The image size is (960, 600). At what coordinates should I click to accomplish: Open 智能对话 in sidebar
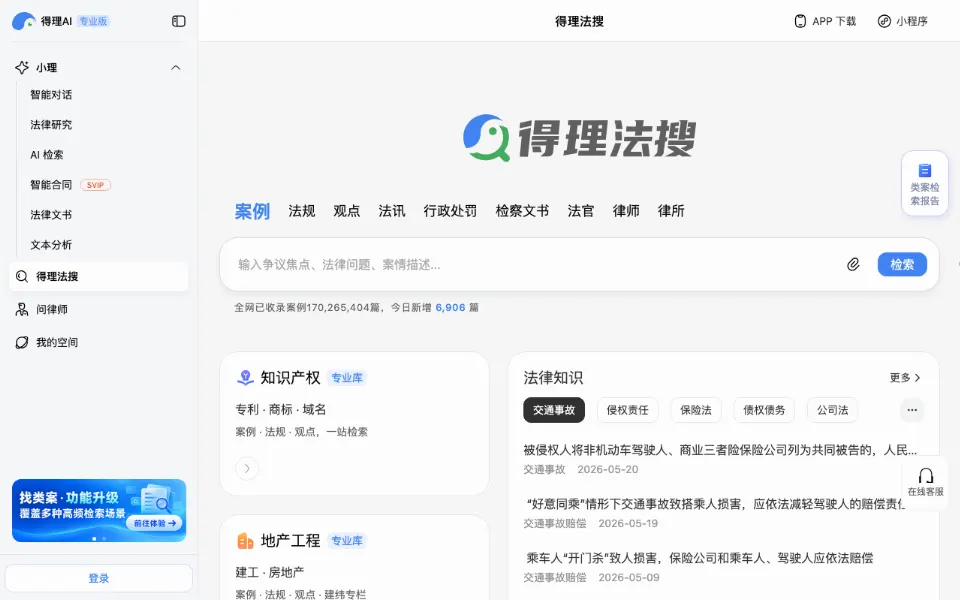tap(51, 95)
